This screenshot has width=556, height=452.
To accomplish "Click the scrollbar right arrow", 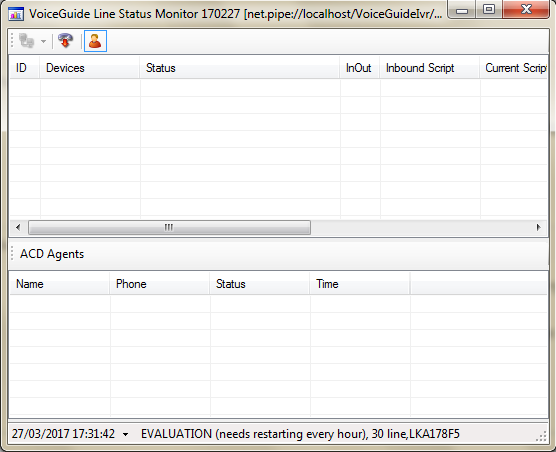I will click(539, 227).
